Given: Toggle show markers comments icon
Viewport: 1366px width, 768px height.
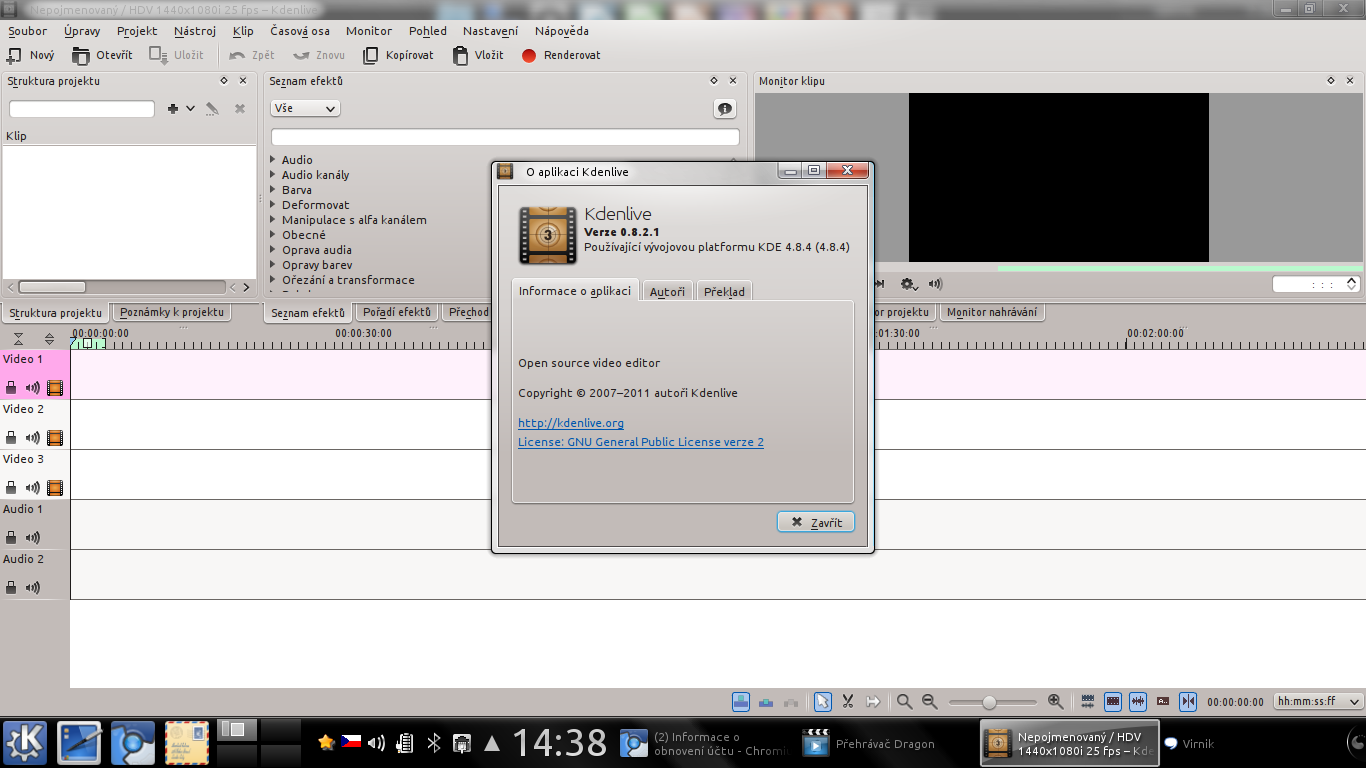Looking at the screenshot, I should [1163, 702].
